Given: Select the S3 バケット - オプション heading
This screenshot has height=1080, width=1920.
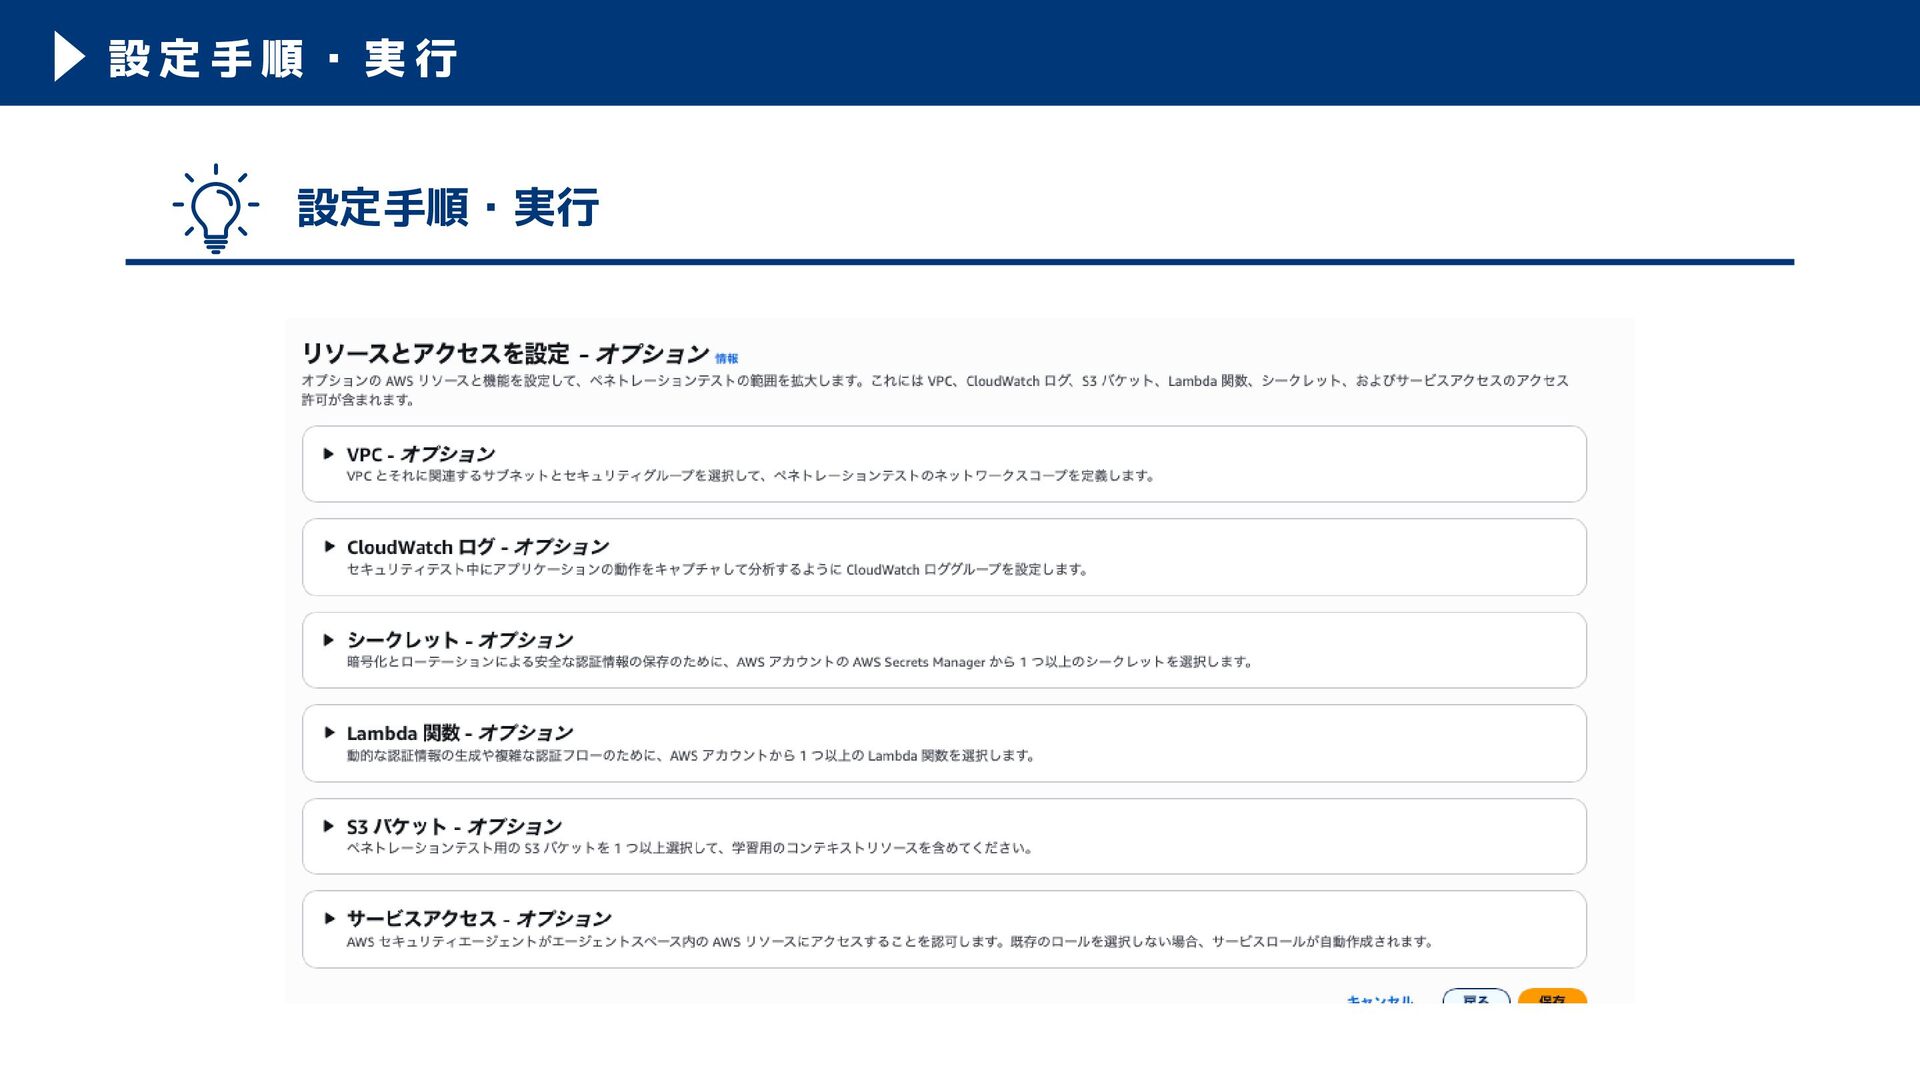Looking at the screenshot, I should pyautogui.click(x=454, y=826).
